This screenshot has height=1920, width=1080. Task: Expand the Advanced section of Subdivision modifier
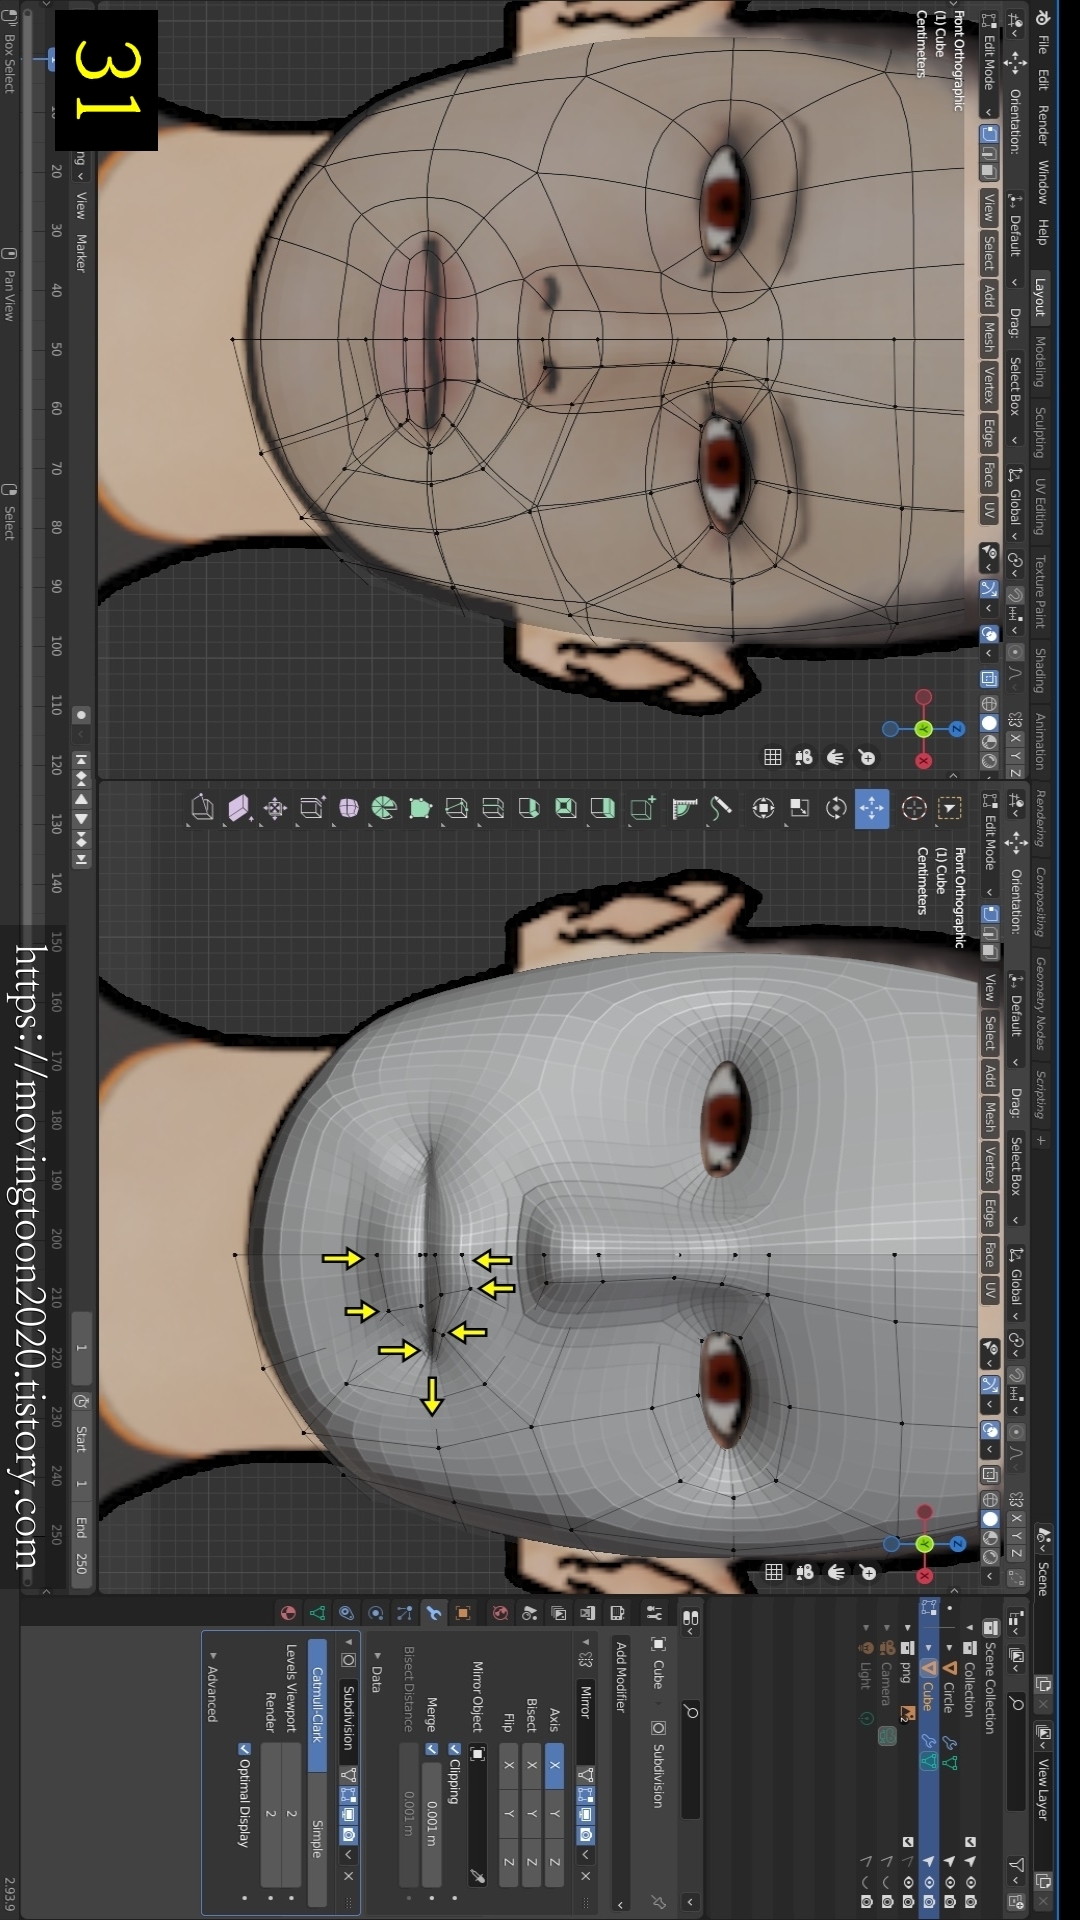tap(212, 1656)
